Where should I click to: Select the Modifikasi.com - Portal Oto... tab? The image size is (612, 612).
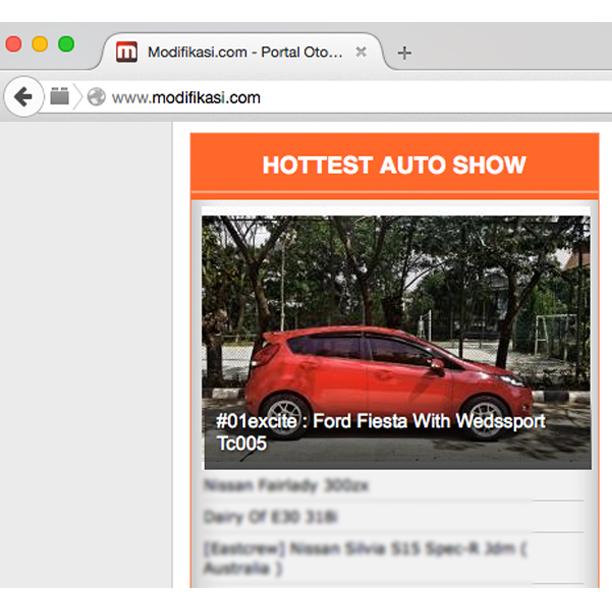(x=242, y=52)
